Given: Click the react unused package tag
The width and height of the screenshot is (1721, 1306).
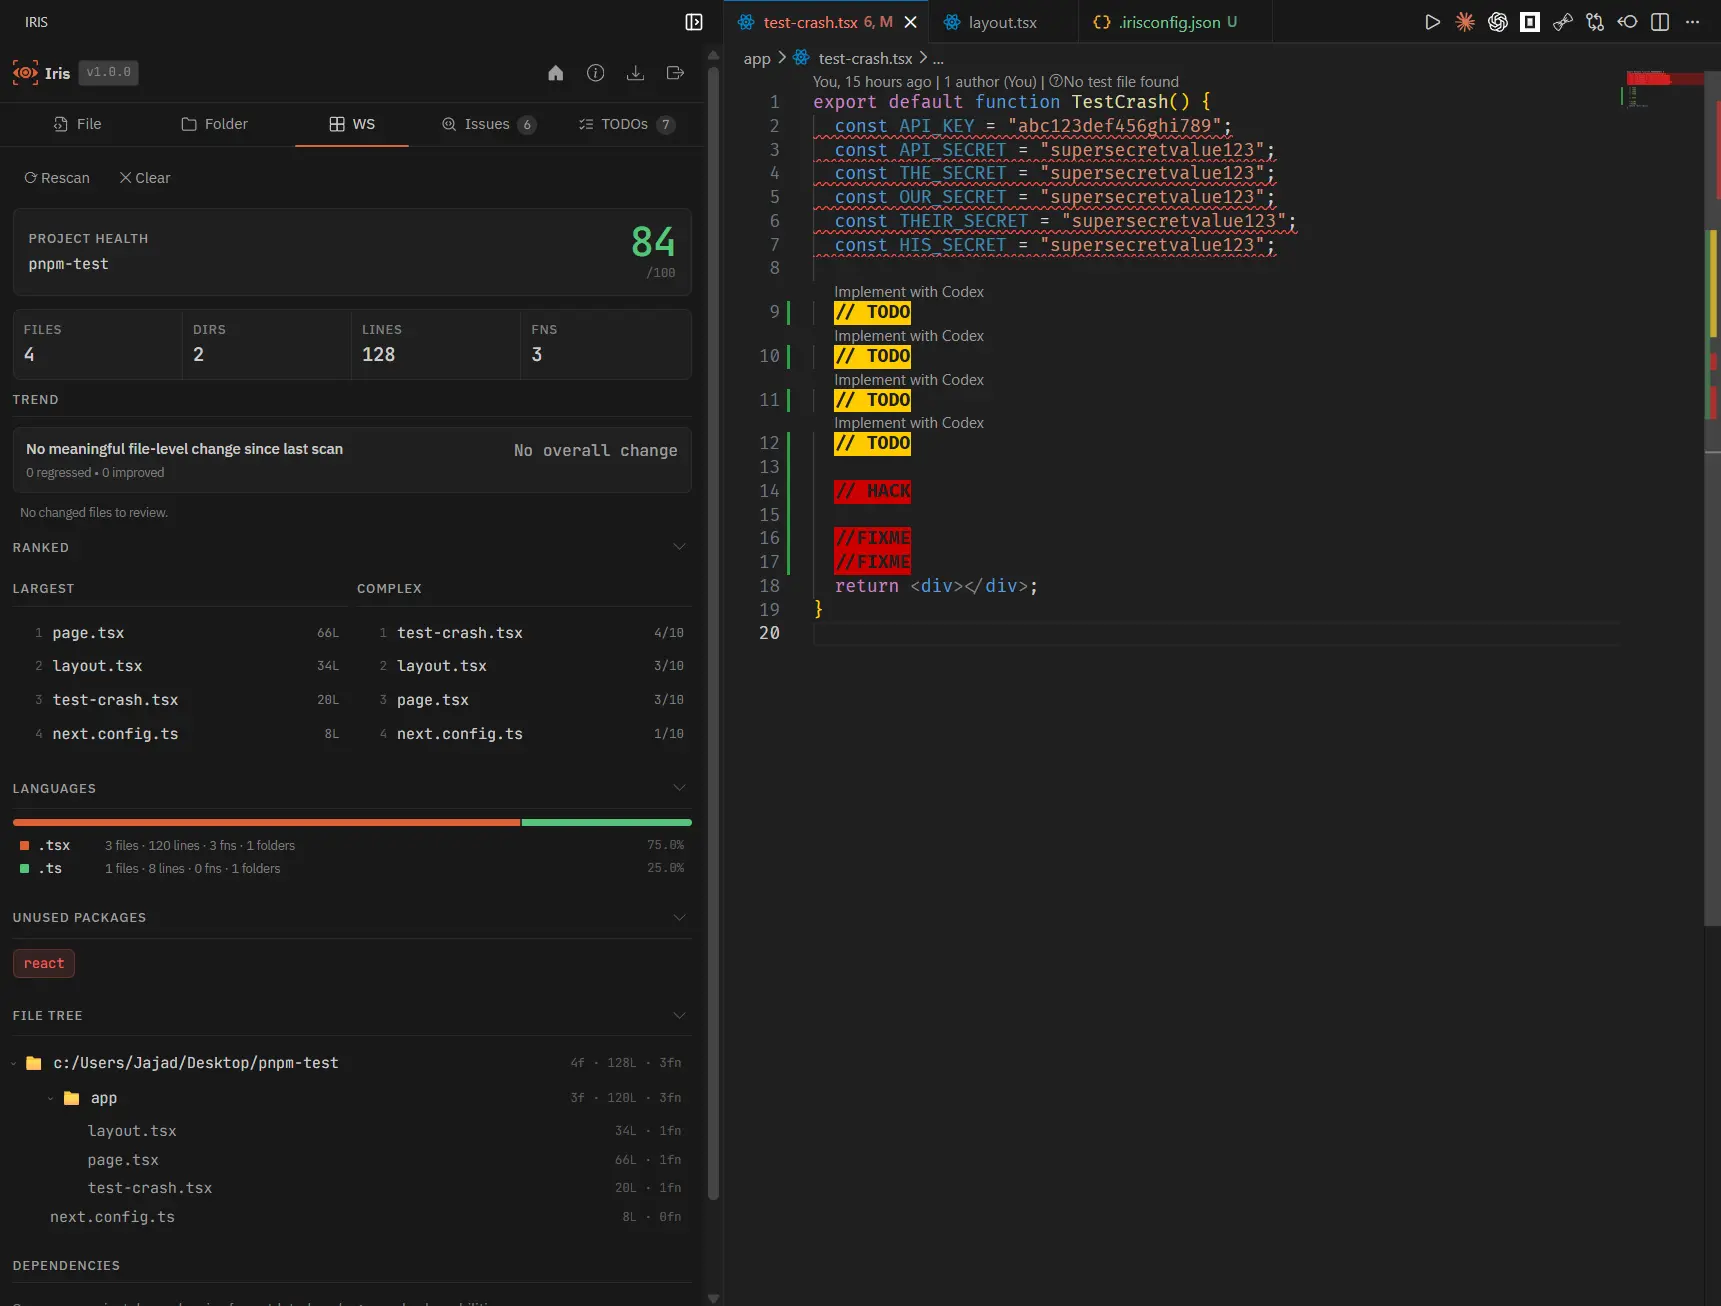Looking at the screenshot, I should pyautogui.click(x=44, y=963).
